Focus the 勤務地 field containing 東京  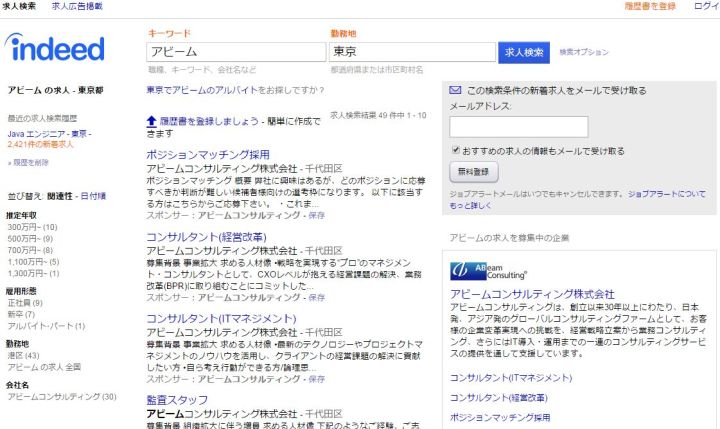pyautogui.click(x=412, y=52)
